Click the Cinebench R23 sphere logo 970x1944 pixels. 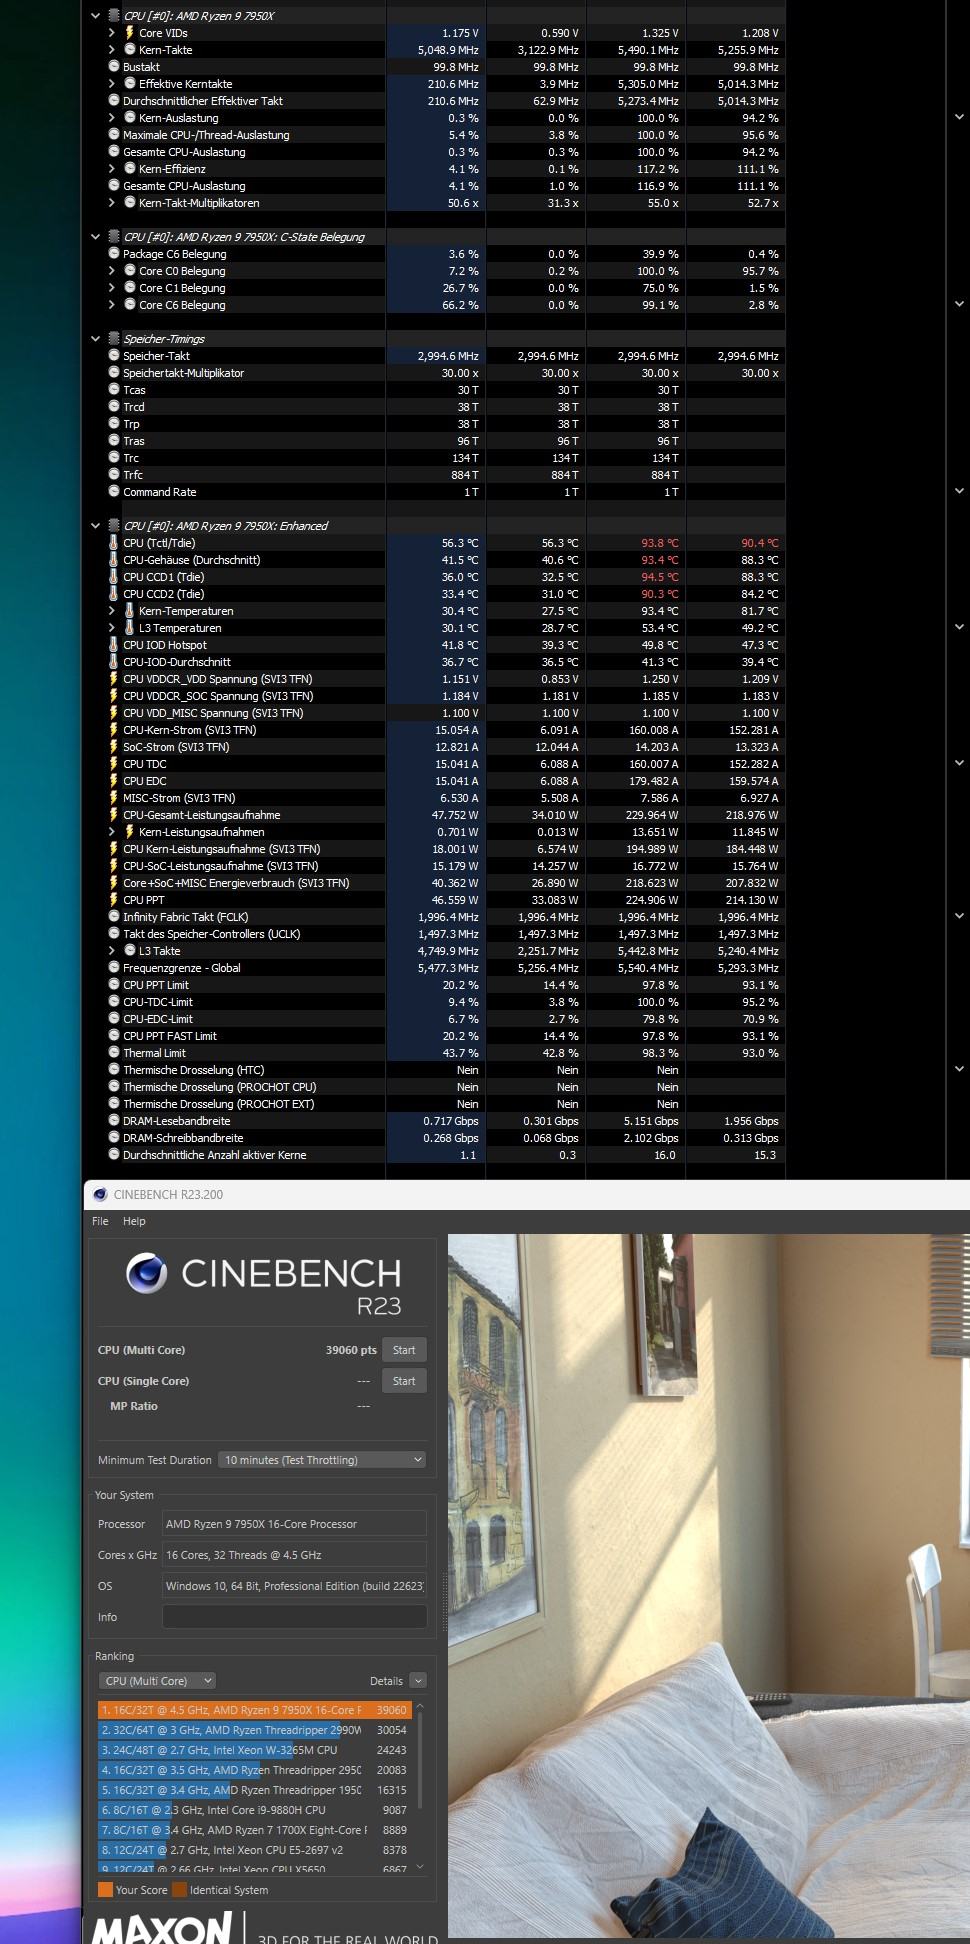click(x=147, y=1273)
